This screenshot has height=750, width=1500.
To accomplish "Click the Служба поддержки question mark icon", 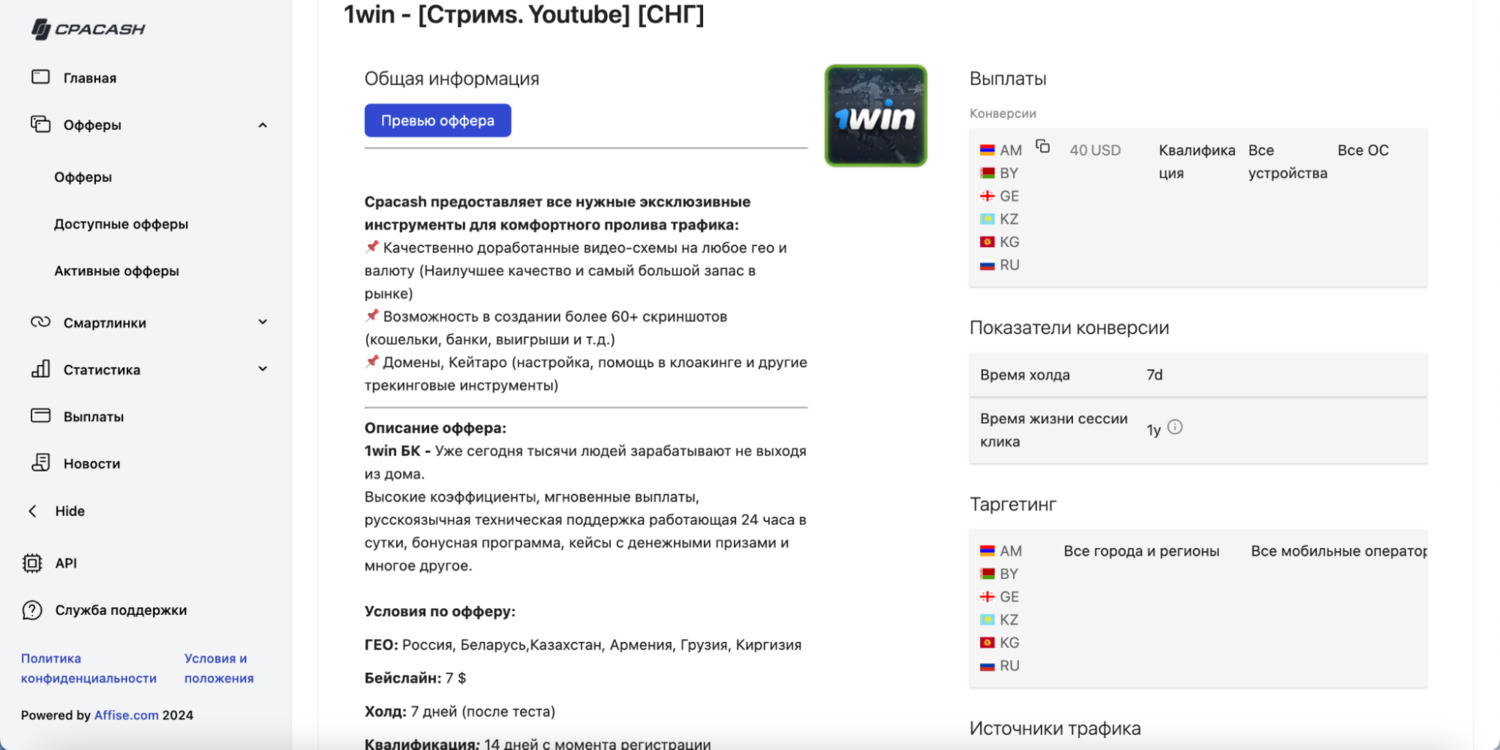I will 33,610.
